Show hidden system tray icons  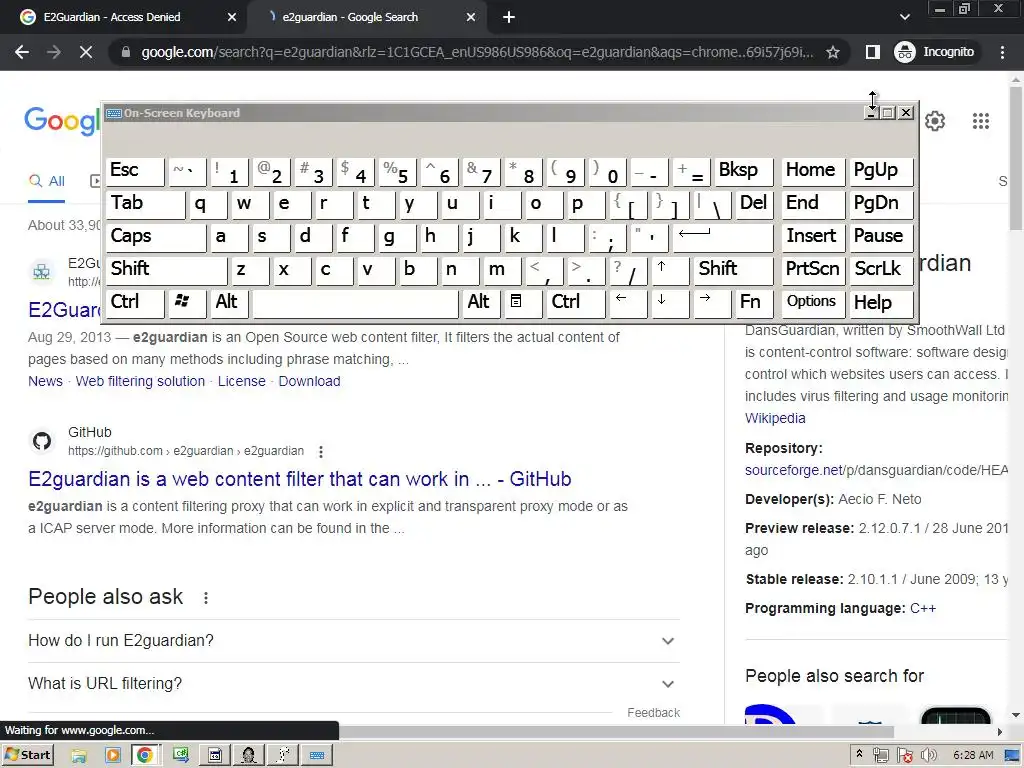pyautogui.click(x=859, y=754)
